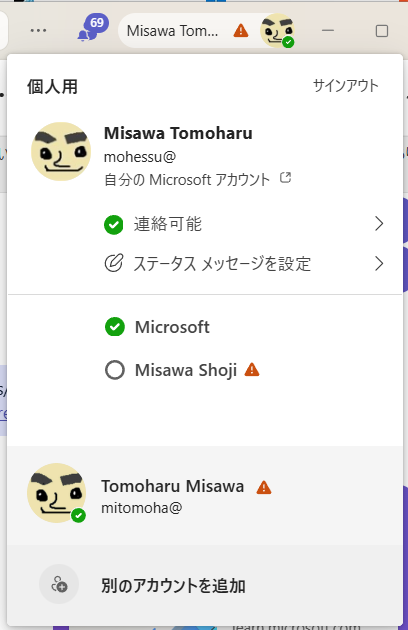Click the warning triangle in the title bar

point(241,31)
